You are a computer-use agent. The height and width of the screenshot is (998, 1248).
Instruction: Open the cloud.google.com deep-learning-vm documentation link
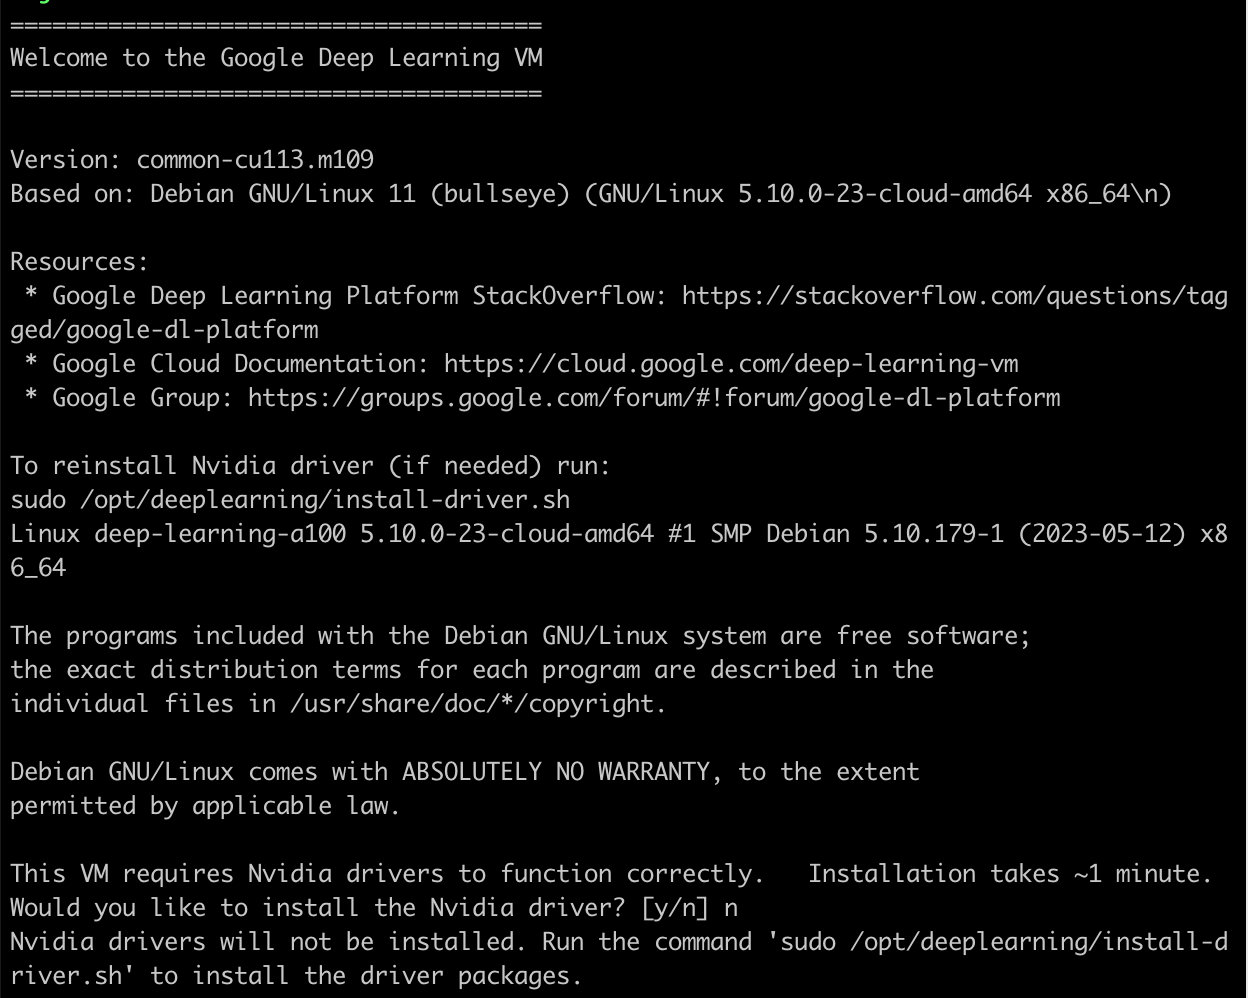pyautogui.click(x=731, y=364)
